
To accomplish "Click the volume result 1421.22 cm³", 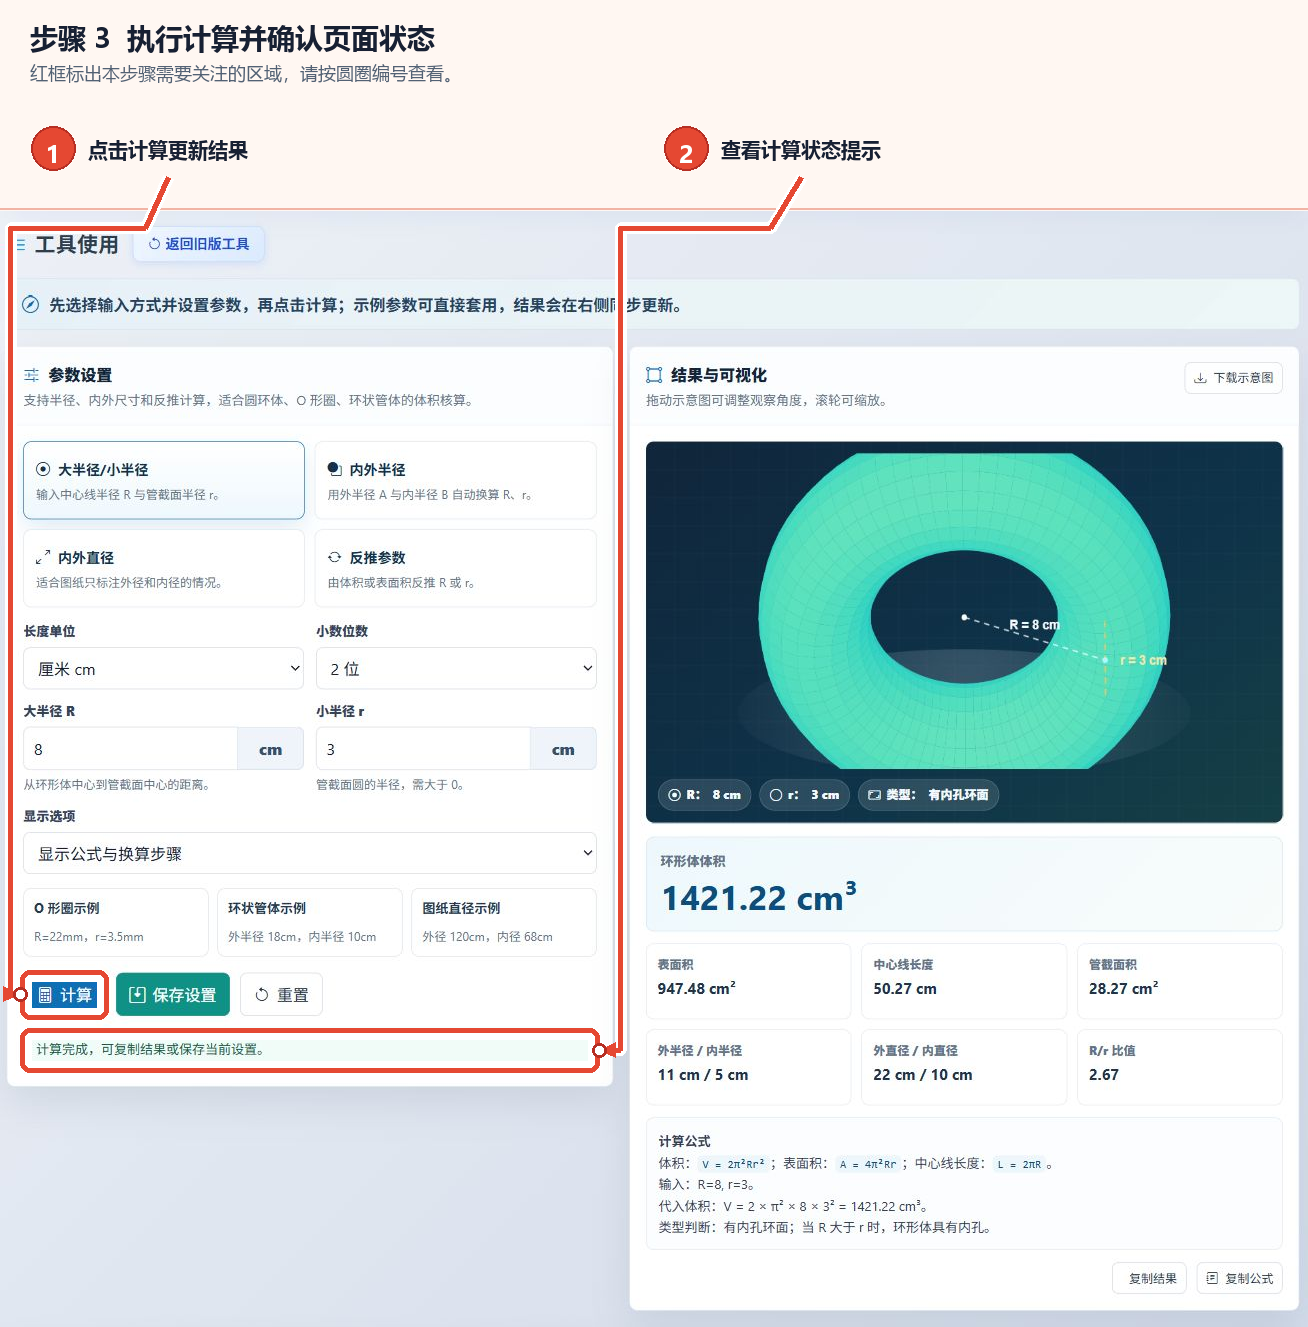I will [759, 897].
